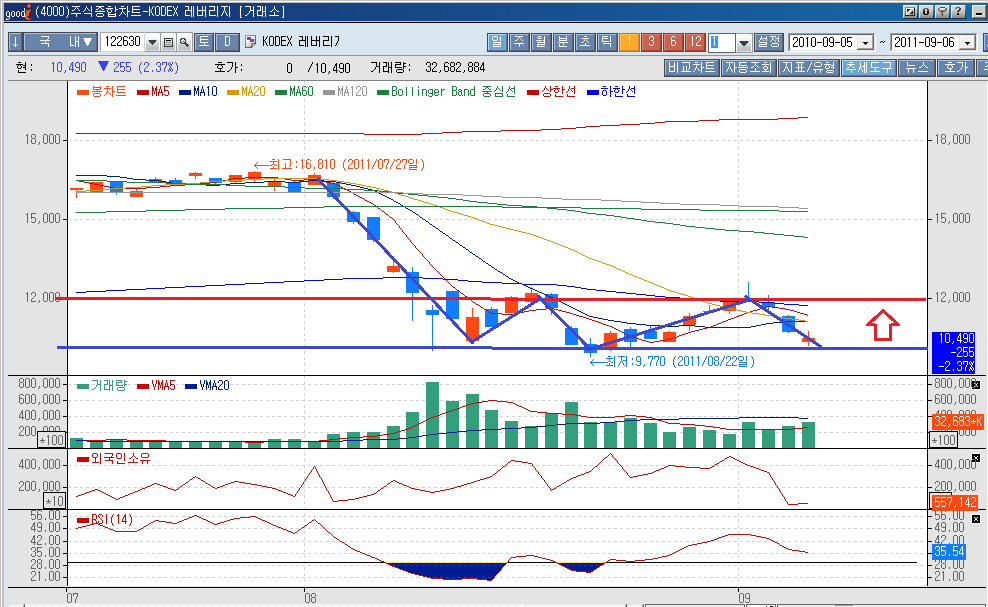
Task: Select the red 12 interval button
Action: coord(695,42)
